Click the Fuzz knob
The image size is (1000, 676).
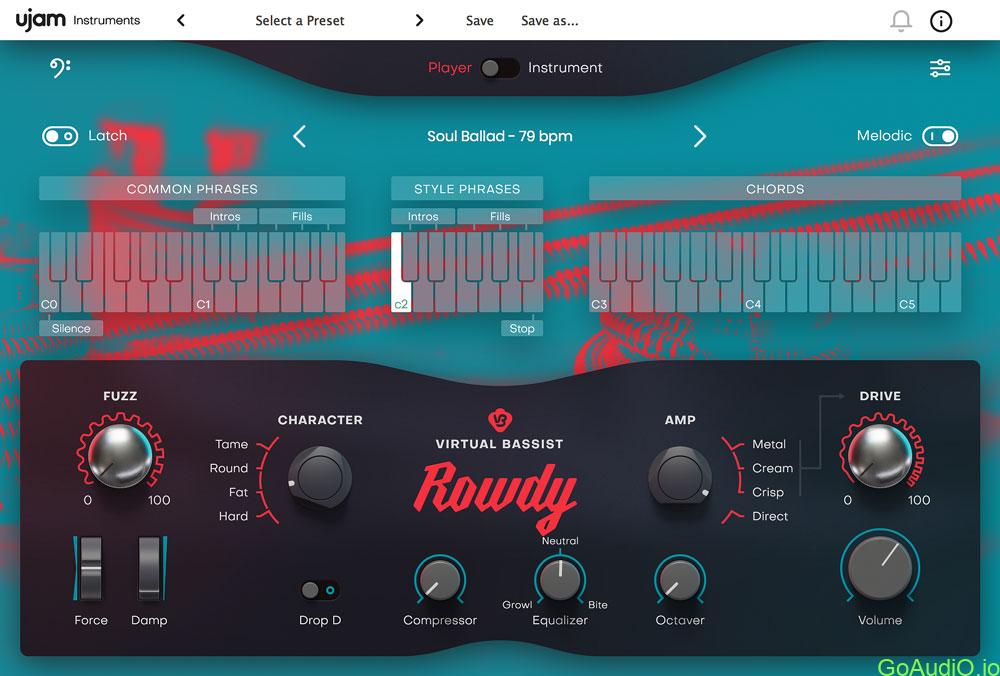pos(120,455)
